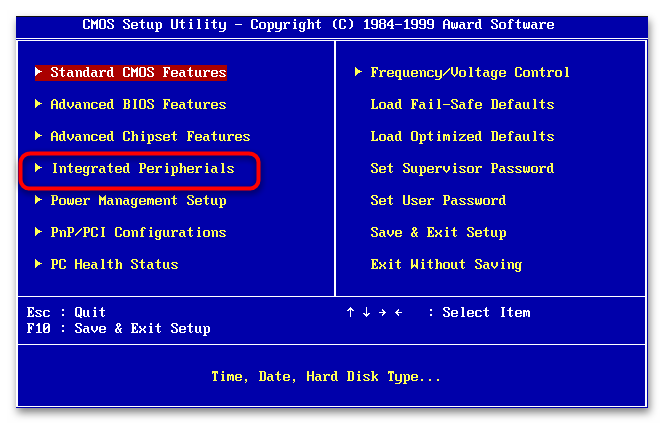This screenshot has height=424, width=664.
Task: Click triangle beside PC Health Status
Action: pyautogui.click(x=38, y=264)
